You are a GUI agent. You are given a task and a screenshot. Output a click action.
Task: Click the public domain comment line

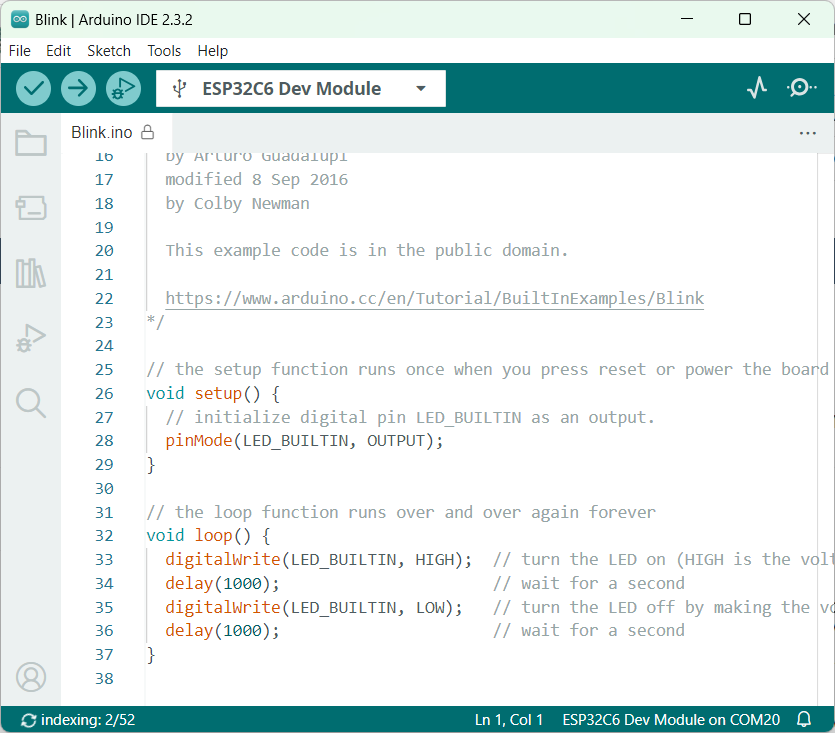366,250
